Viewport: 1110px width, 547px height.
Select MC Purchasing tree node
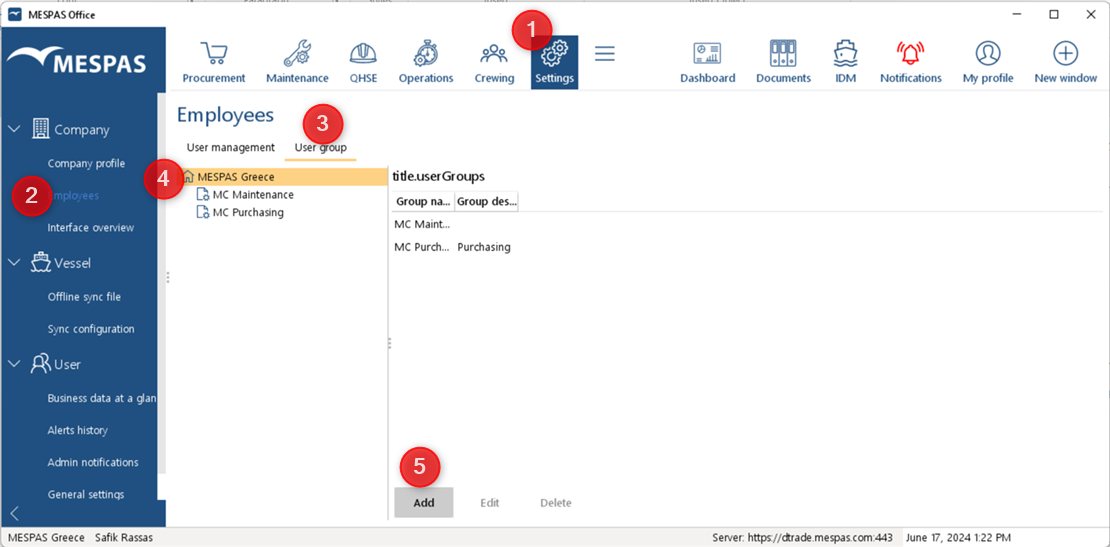coord(248,212)
